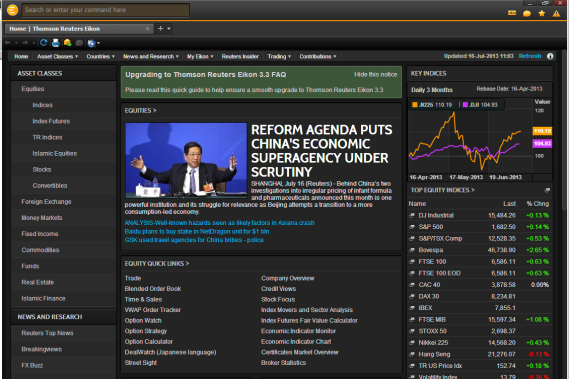Open the Reuters Insider menu item
Viewport: 569px width, 379px height.
tap(240, 56)
